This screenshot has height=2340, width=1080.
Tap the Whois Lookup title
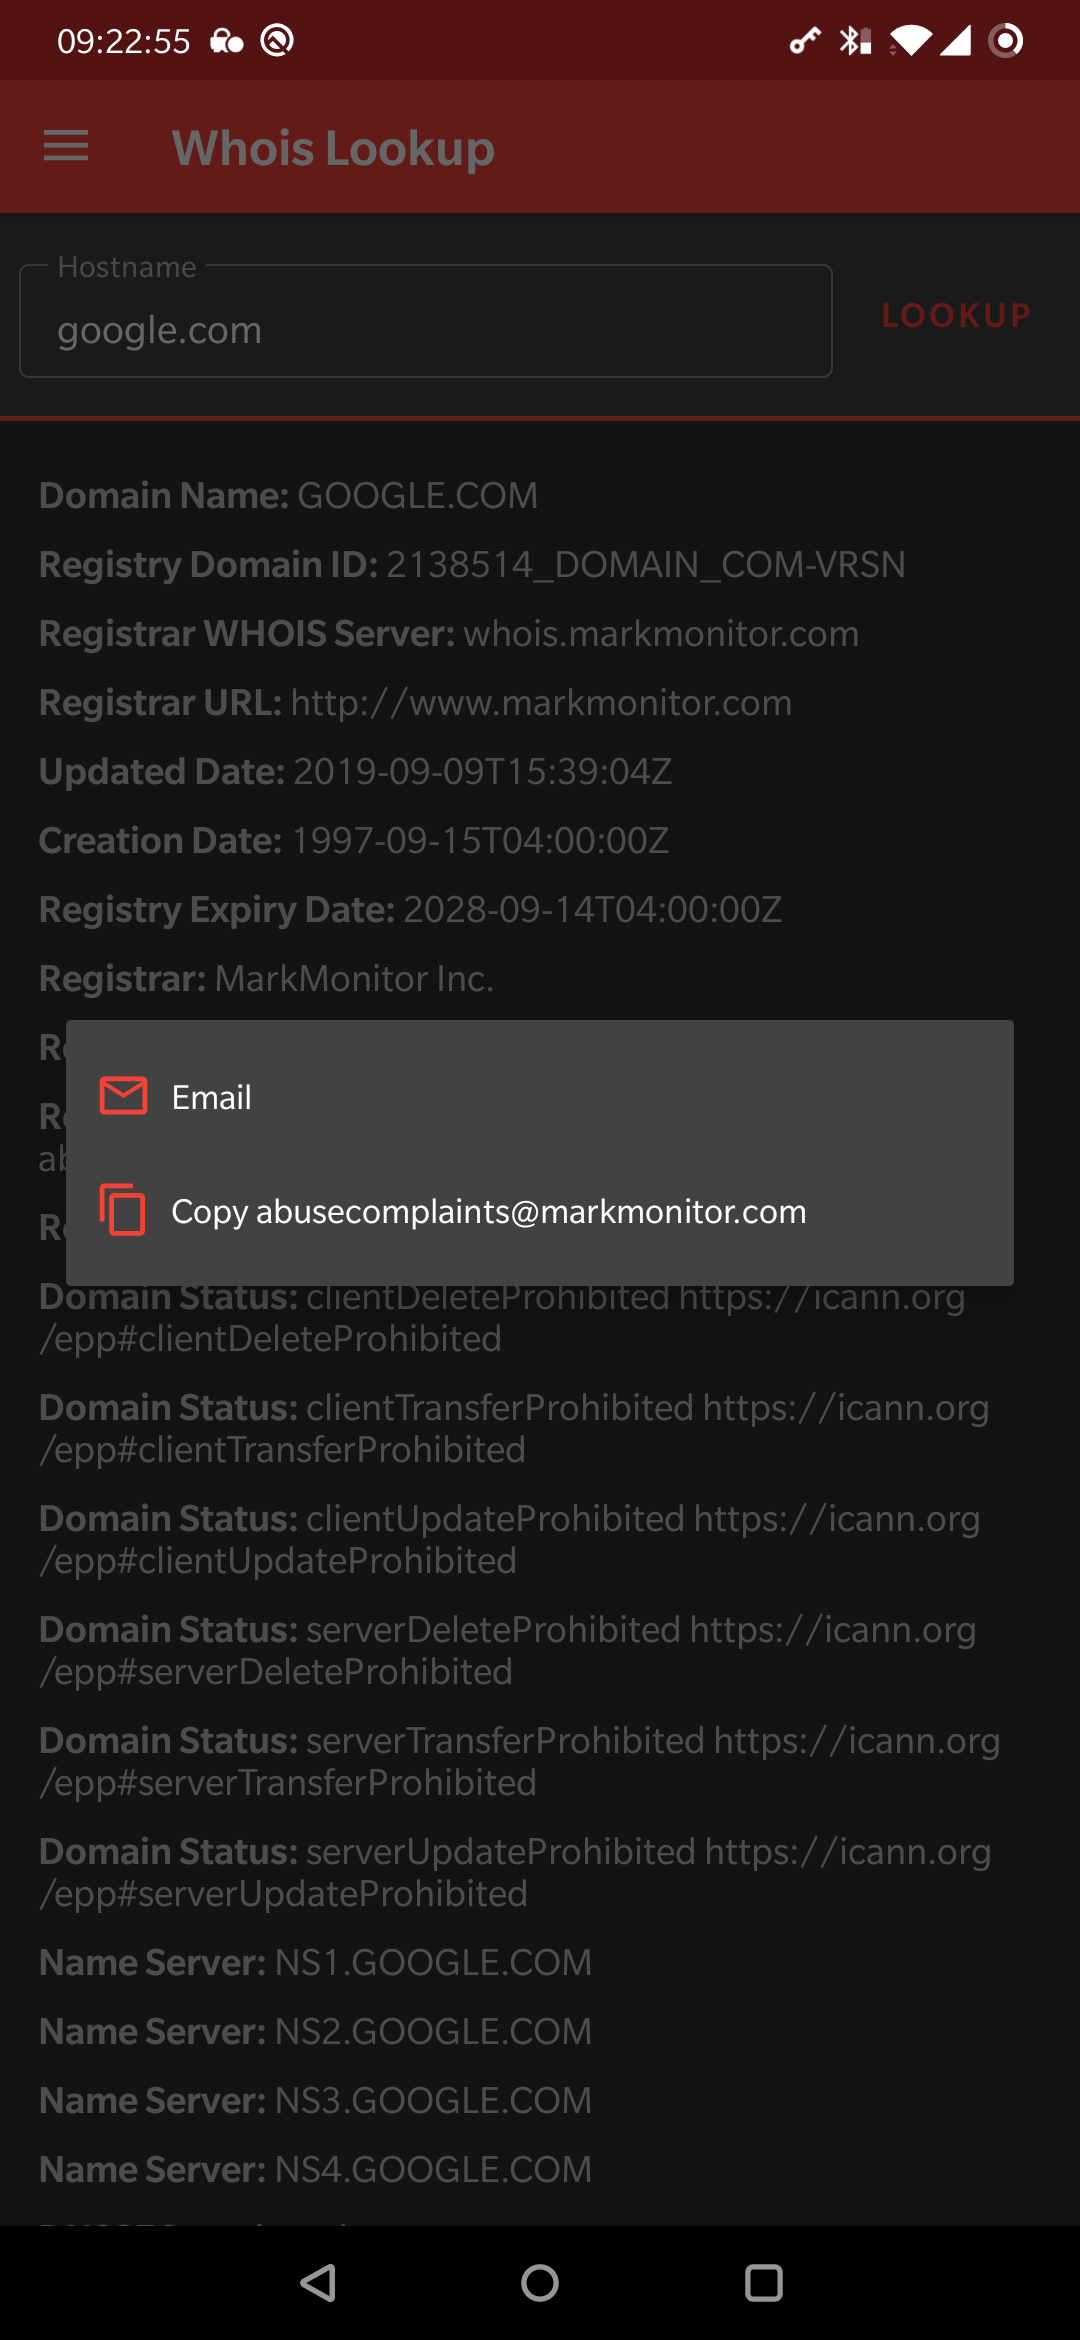coord(333,149)
